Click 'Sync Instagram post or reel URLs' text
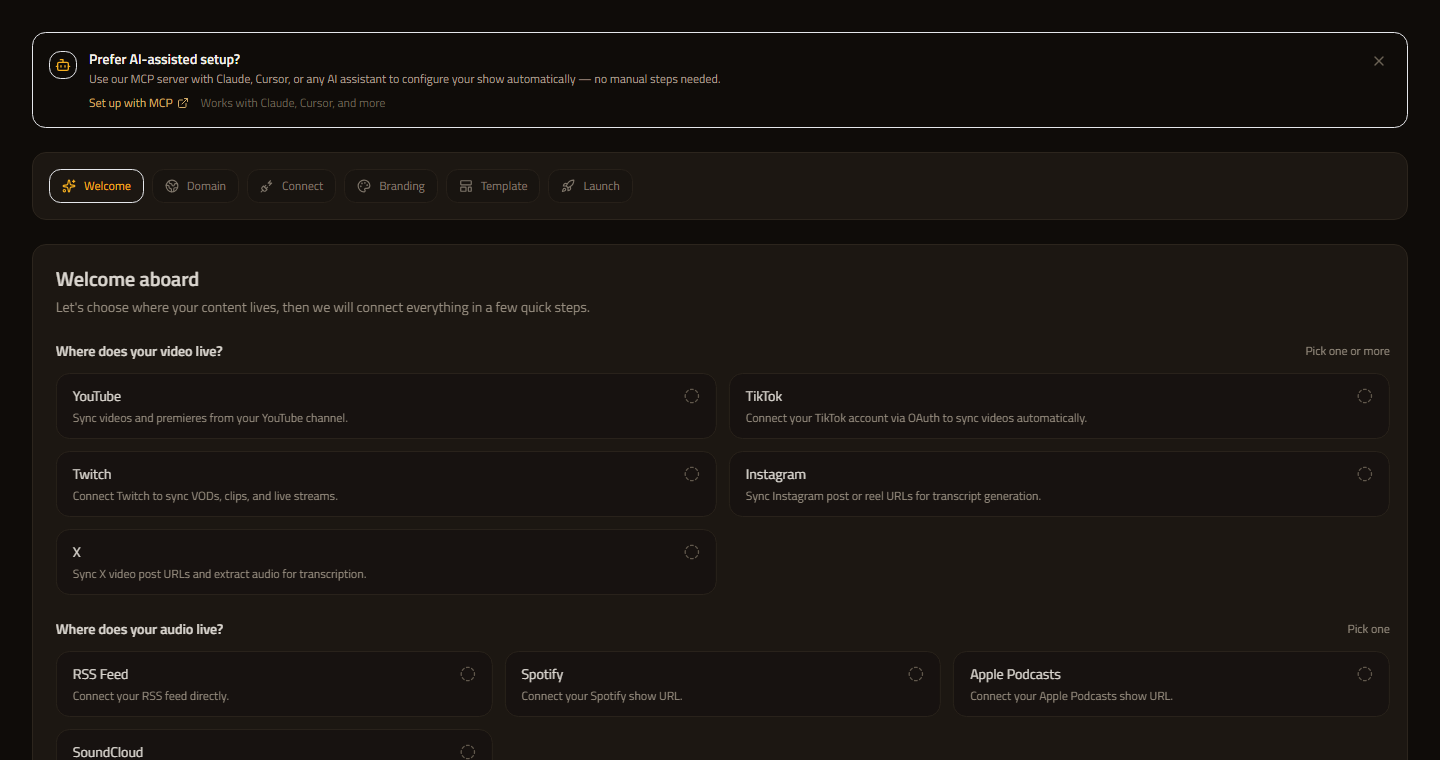This screenshot has height=760, width=1440. 893,496
